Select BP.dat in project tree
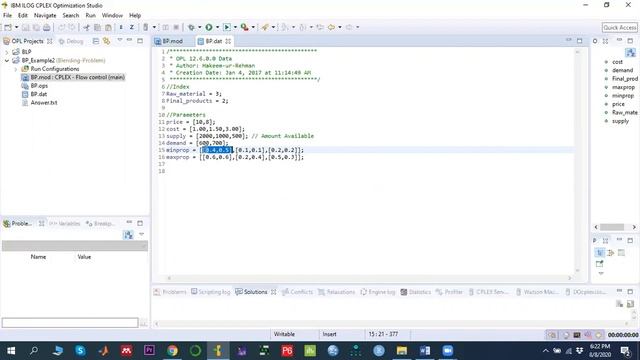 click(x=39, y=94)
